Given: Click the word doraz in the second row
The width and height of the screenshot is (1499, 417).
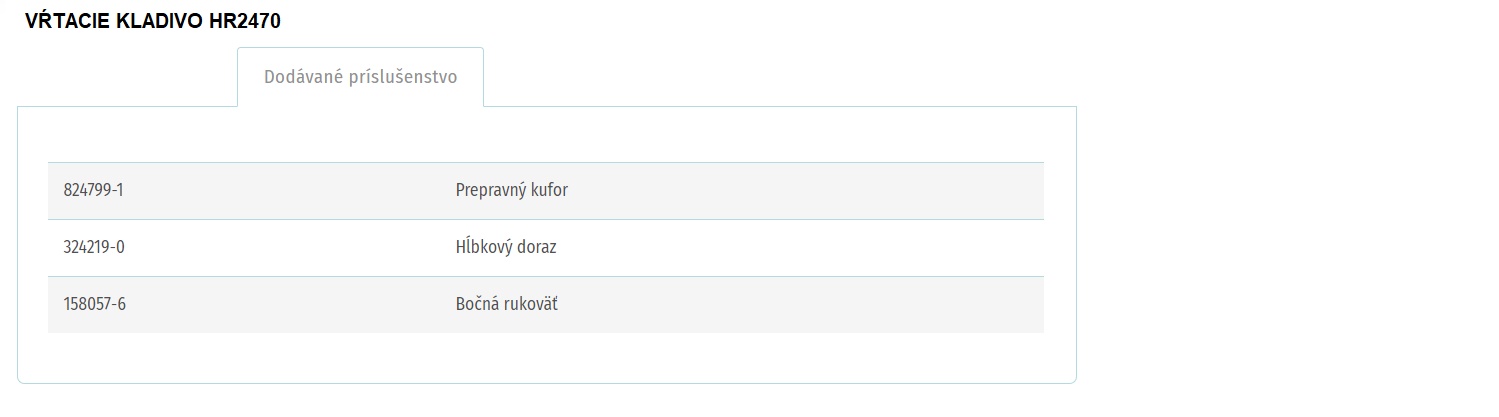Looking at the screenshot, I should (537, 247).
